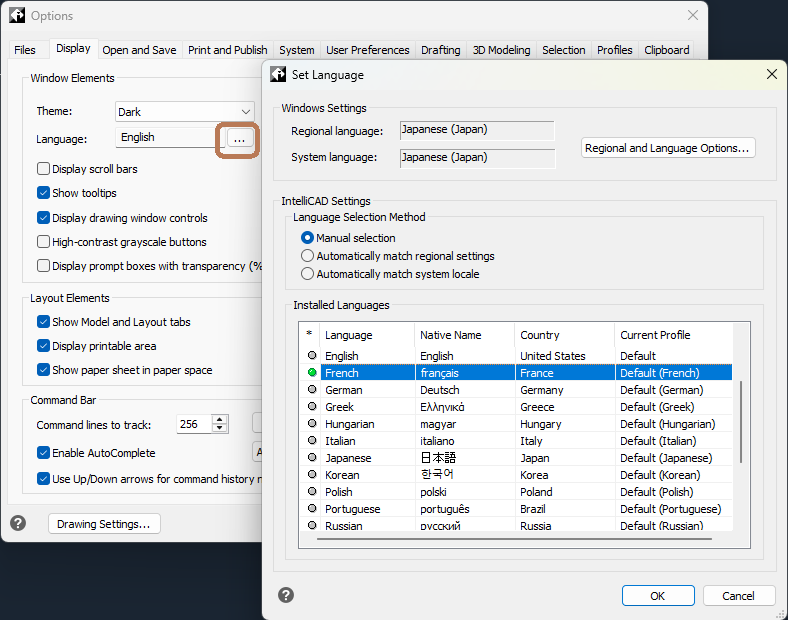
Task: Enable High-contrast grayscale buttons
Action: pos(44,242)
